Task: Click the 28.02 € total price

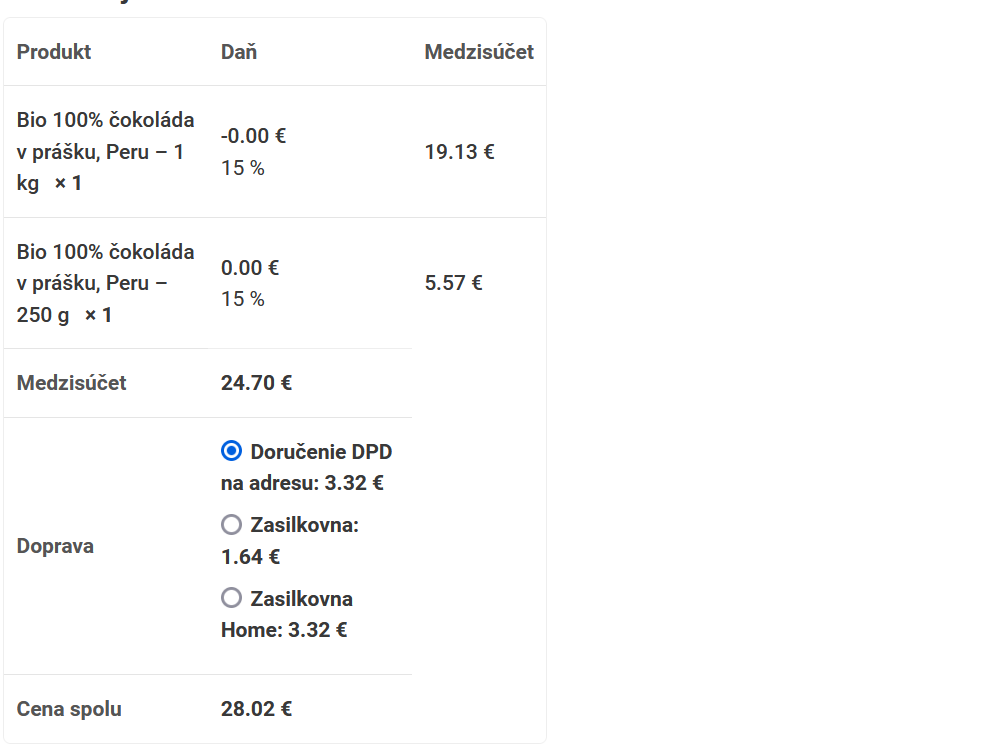Action: click(256, 709)
